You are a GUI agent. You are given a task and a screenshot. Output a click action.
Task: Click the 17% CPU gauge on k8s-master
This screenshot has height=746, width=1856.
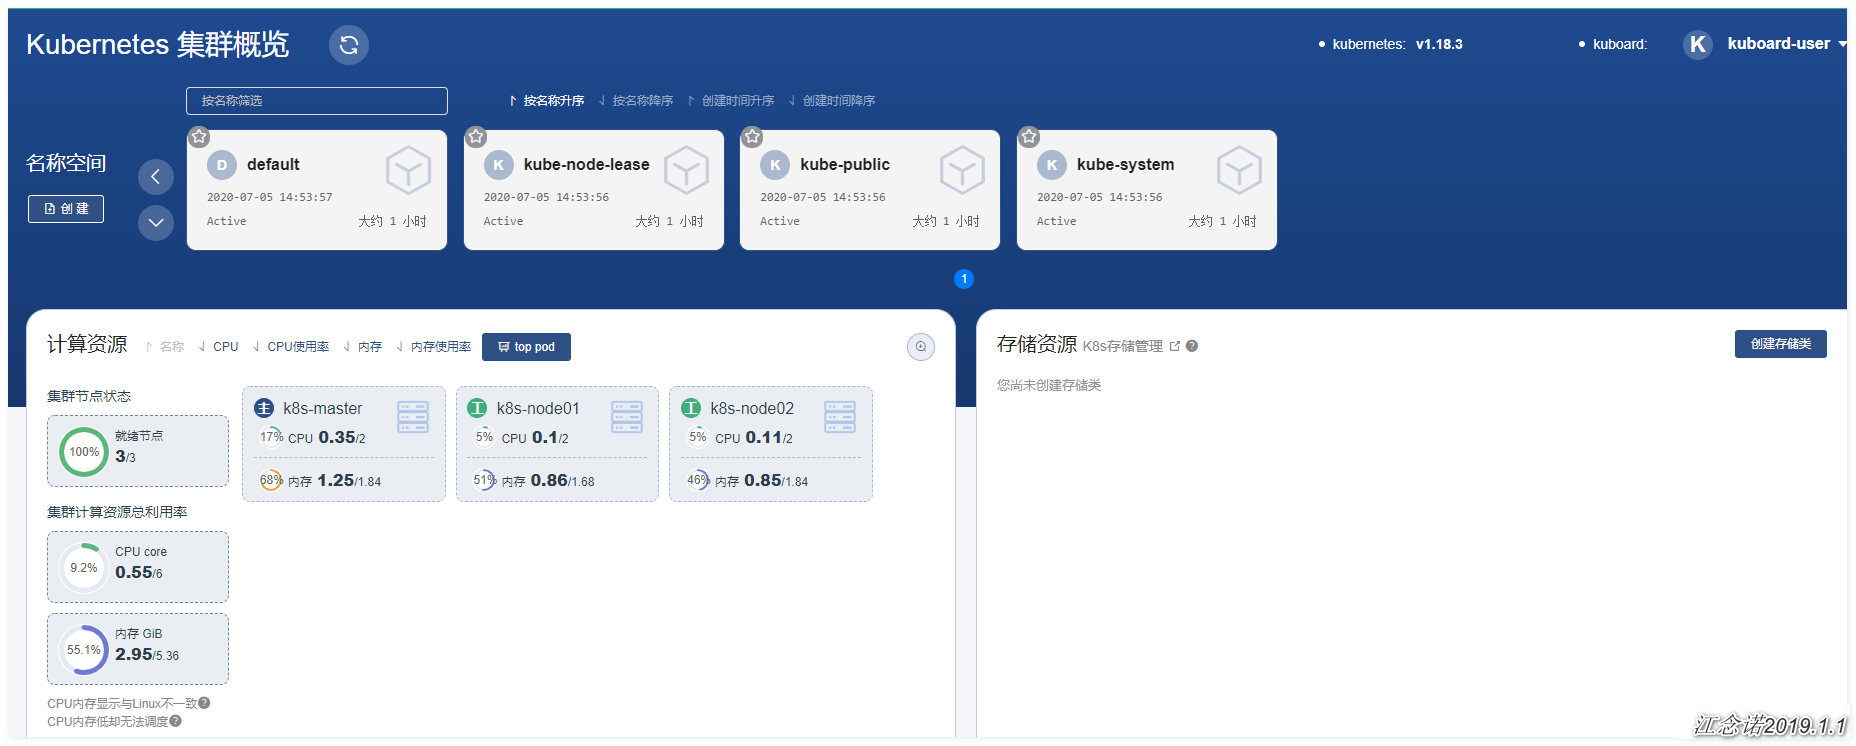point(271,437)
